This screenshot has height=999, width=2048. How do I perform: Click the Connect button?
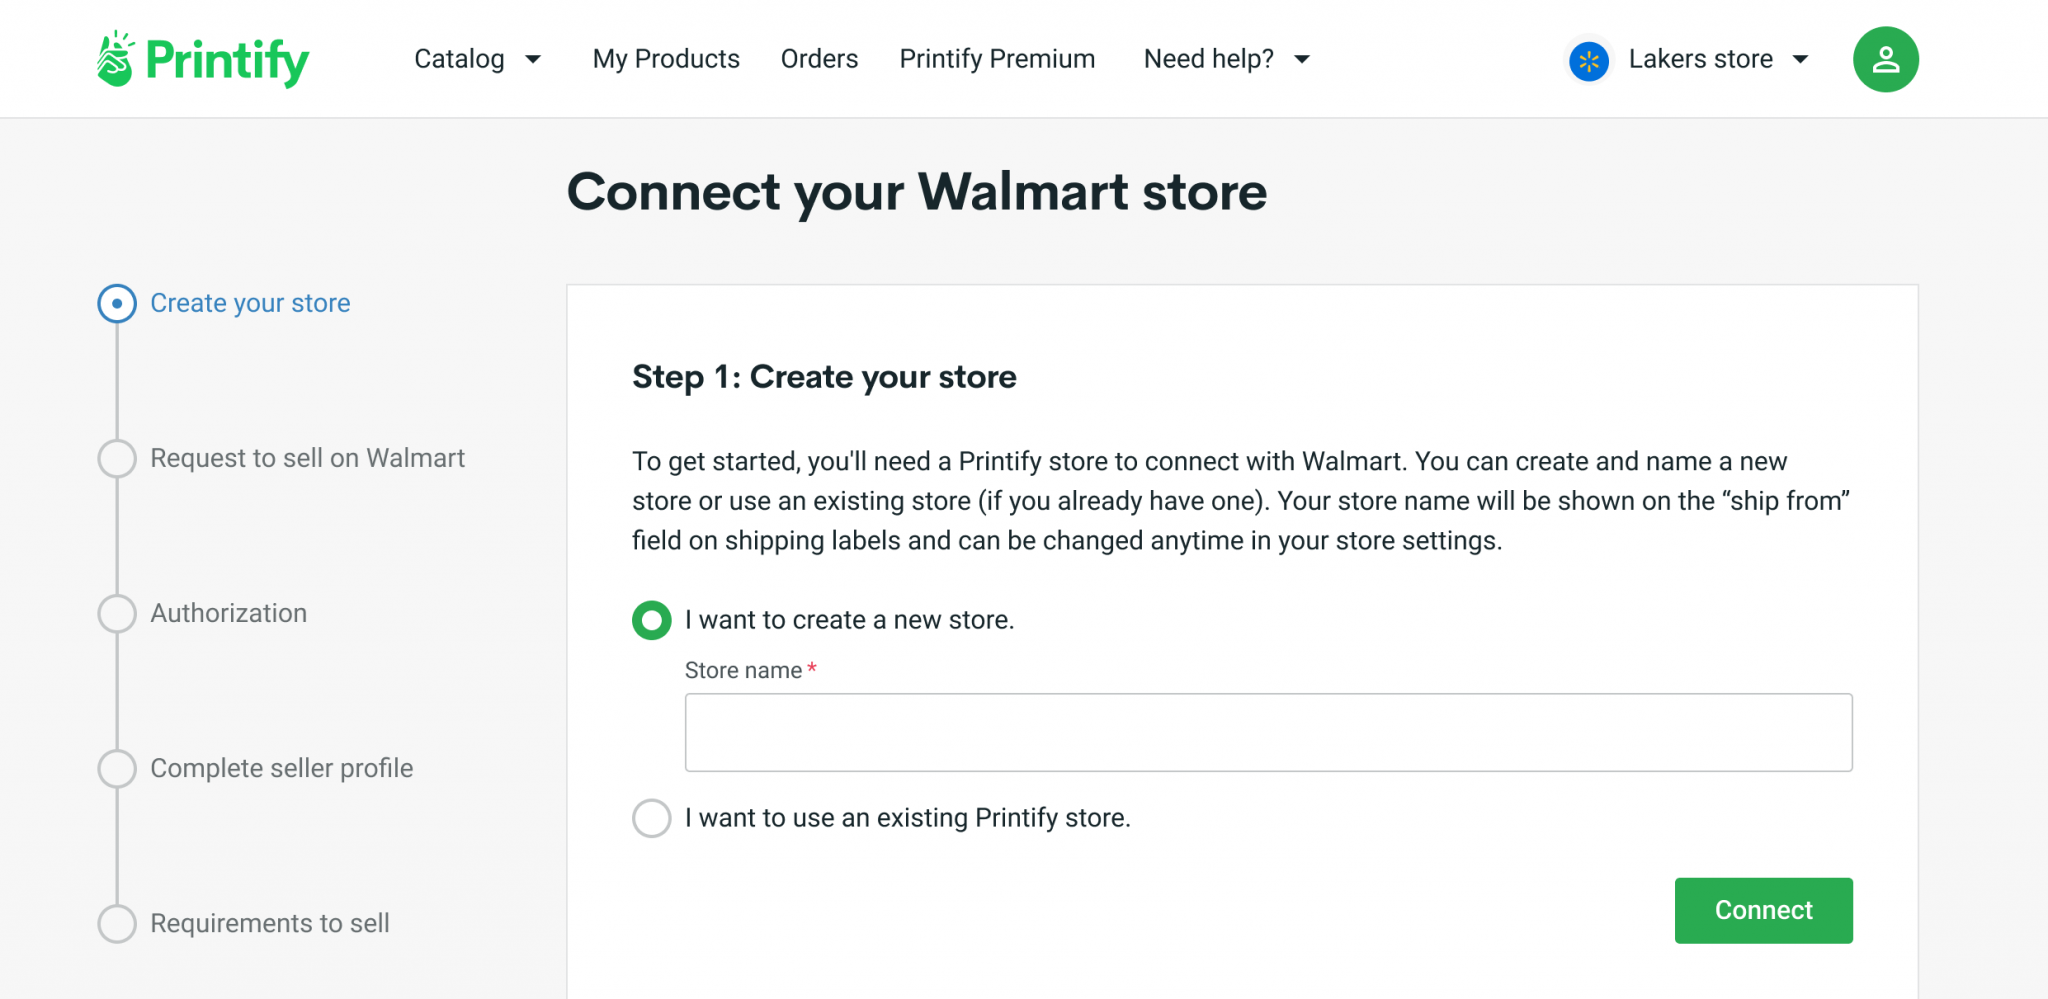(1763, 910)
